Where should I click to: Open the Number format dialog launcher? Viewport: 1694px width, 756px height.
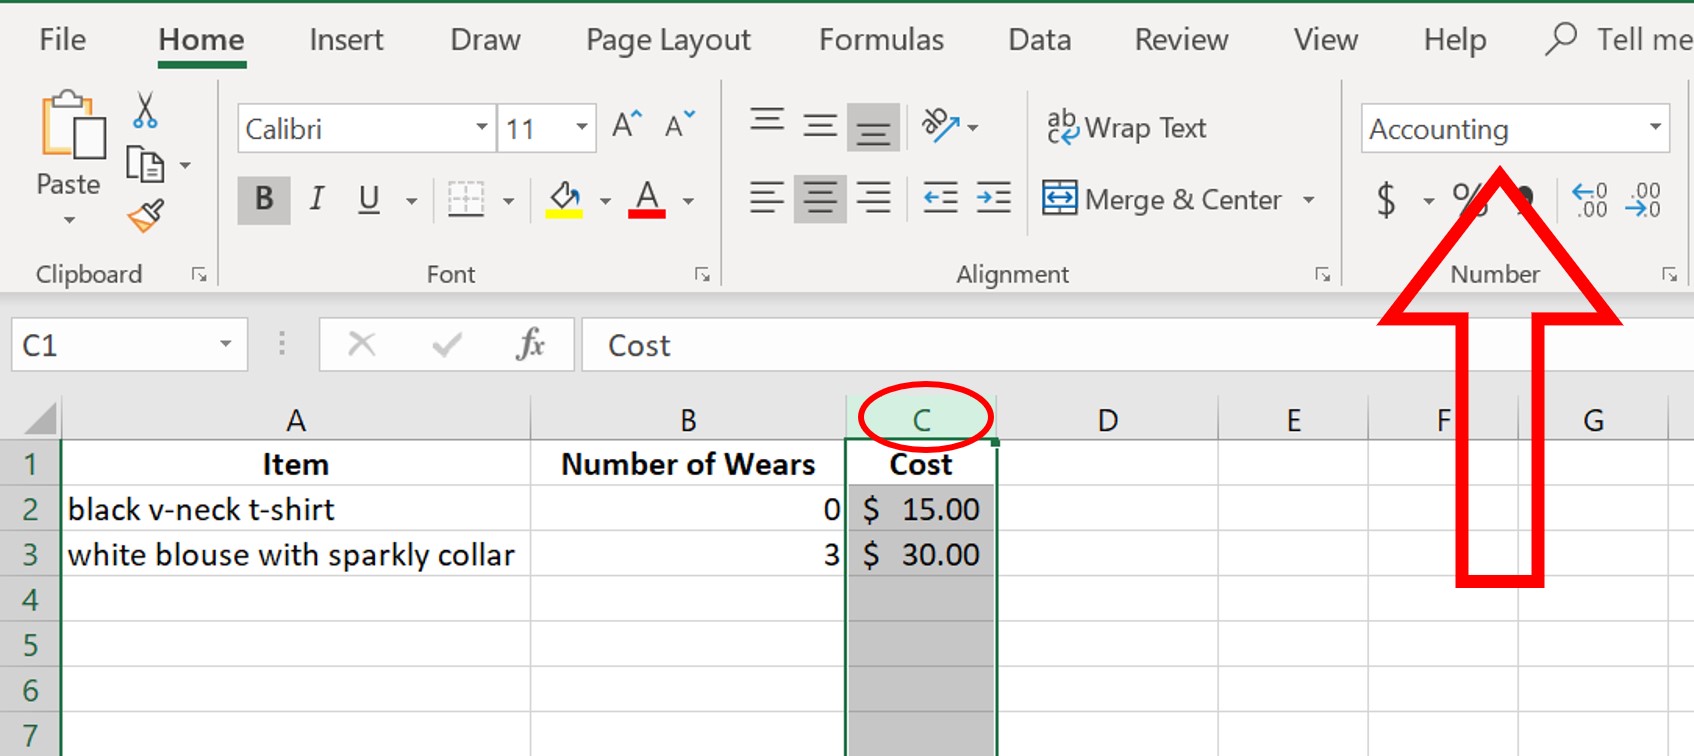coord(1669,274)
